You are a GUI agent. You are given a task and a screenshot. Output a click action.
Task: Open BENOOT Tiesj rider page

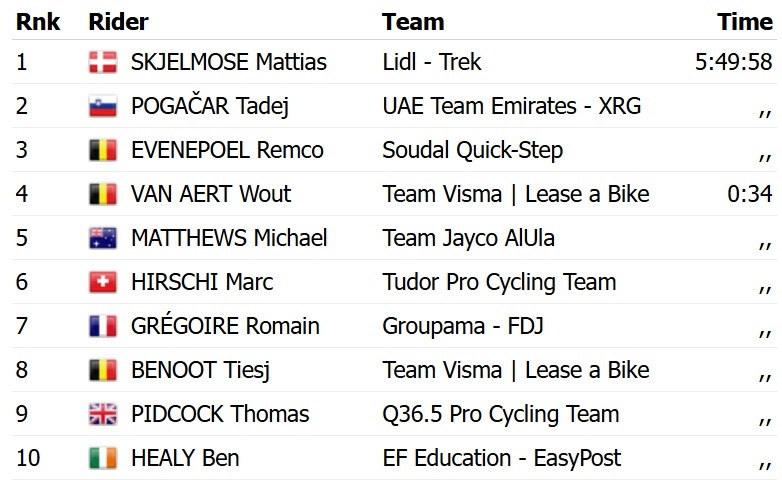[x=200, y=370]
